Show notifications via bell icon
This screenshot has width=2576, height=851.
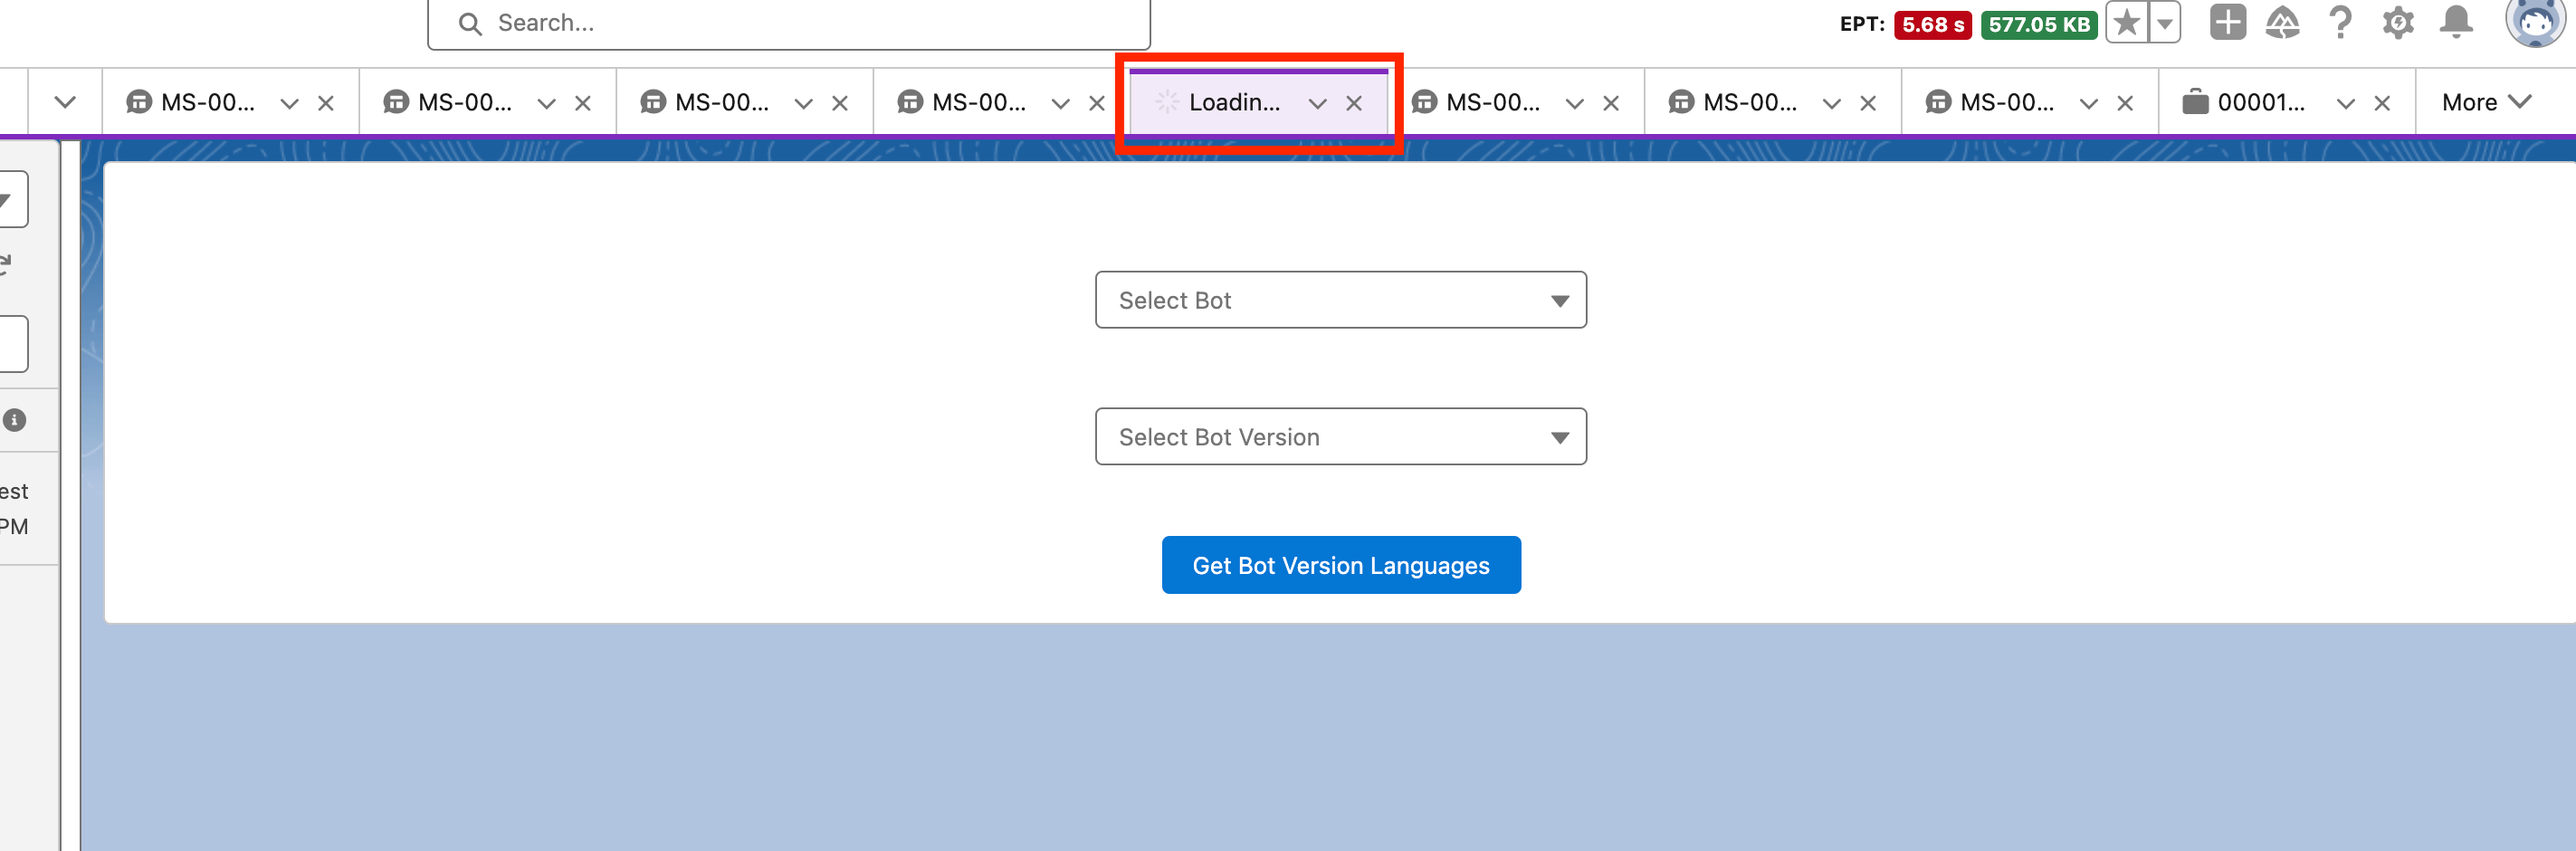(2456, 22)
